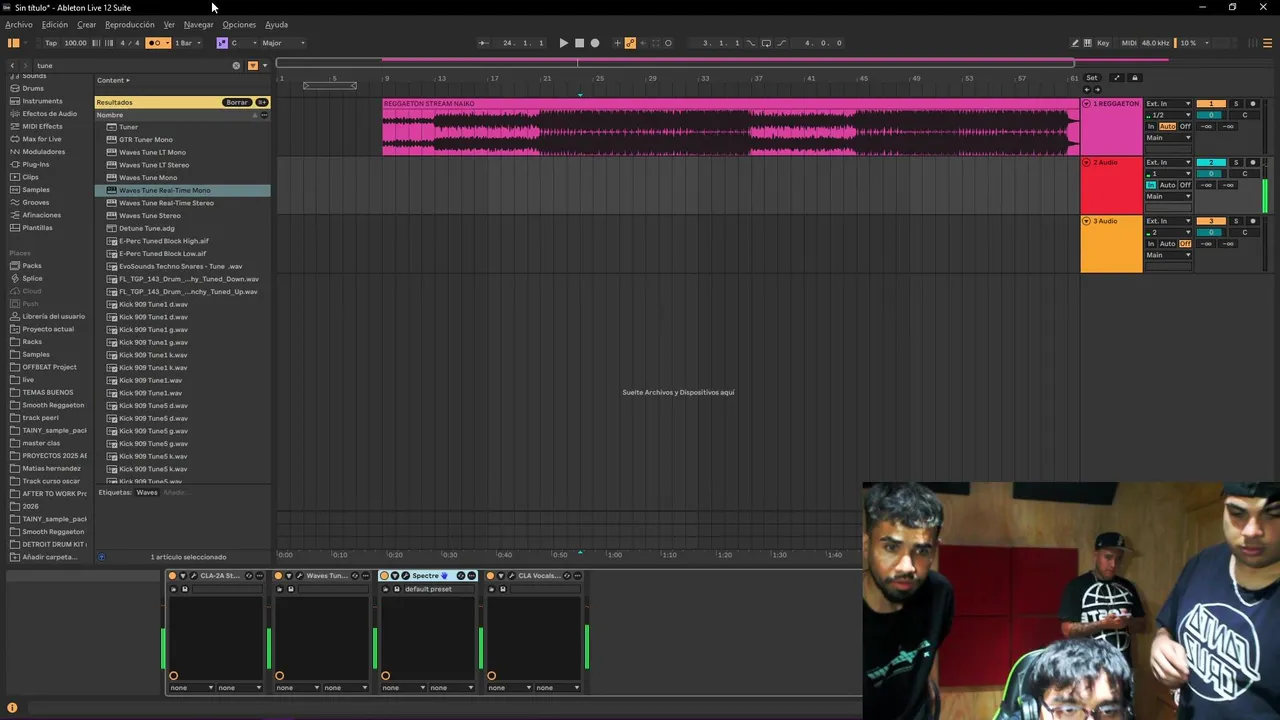Select Efectos de Audio category
1280x720 pixels.
[49, 114]
